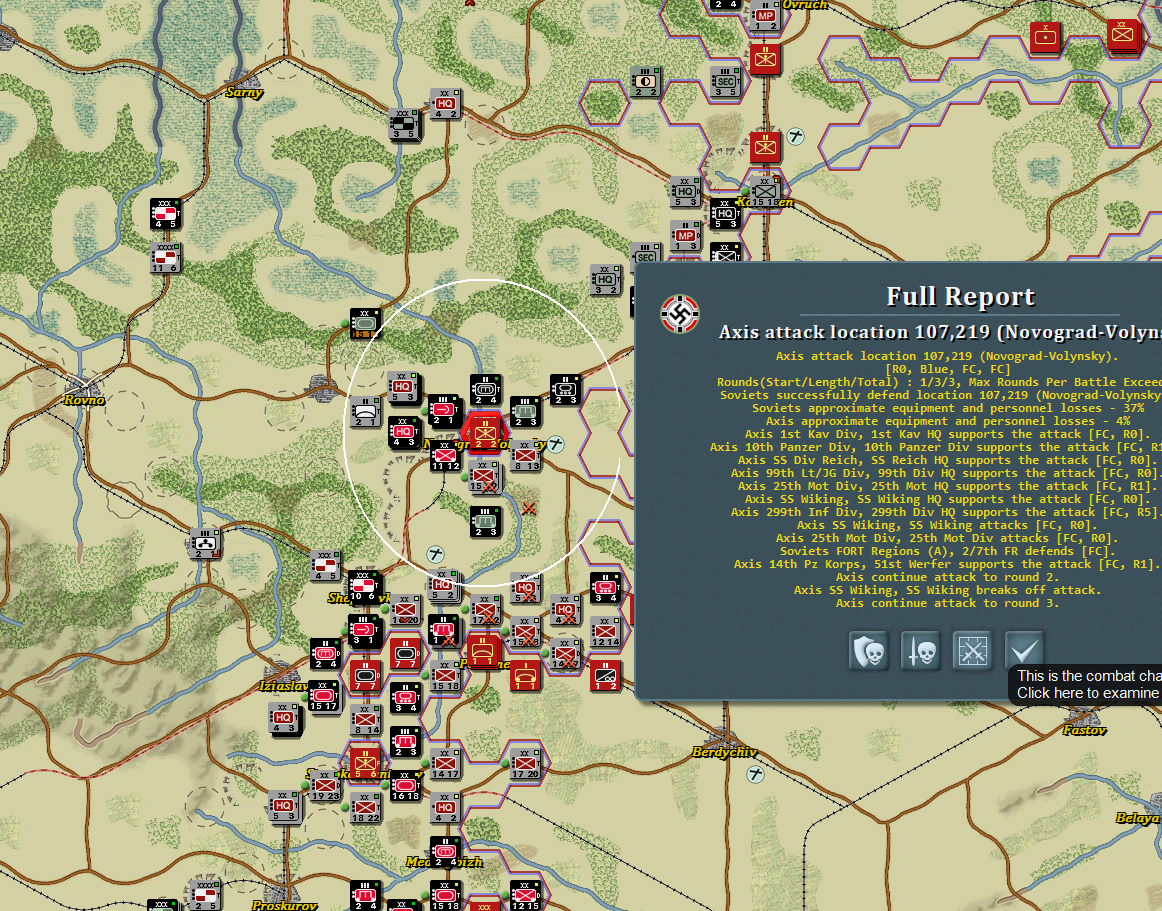This screenshot has width=1162, height=911.
Task: Click 'Axis 25th Mot Div, 25th Mot Div attacks' line
Action: click(x=948, y=538)
